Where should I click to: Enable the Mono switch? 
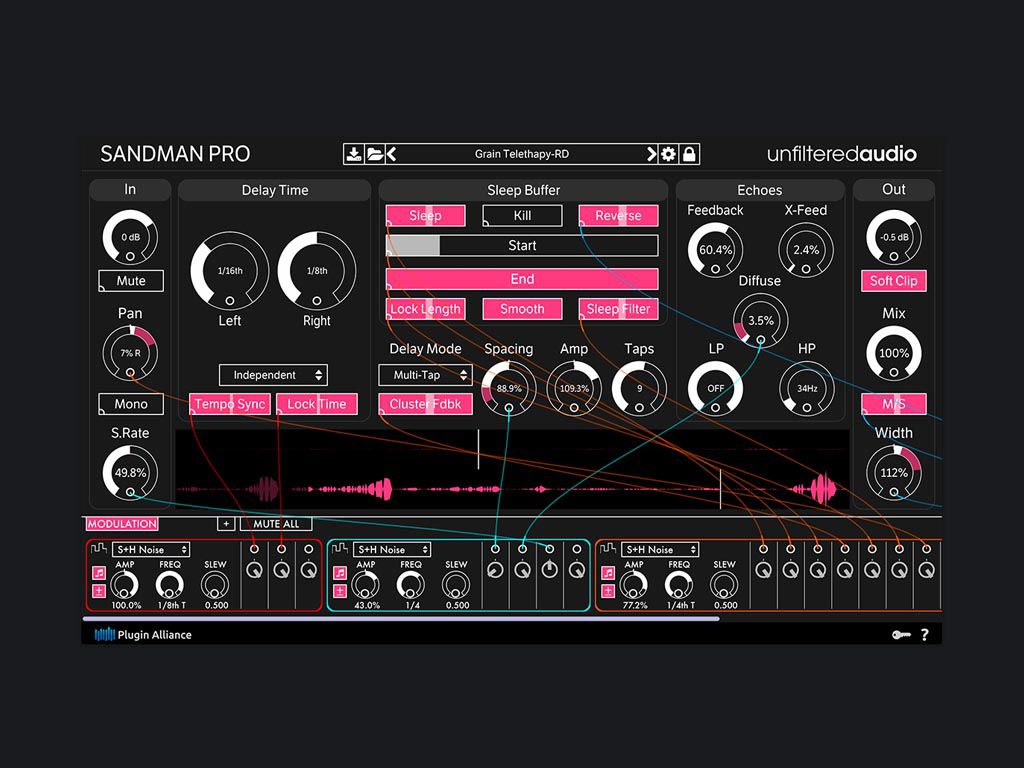(131, 404)
